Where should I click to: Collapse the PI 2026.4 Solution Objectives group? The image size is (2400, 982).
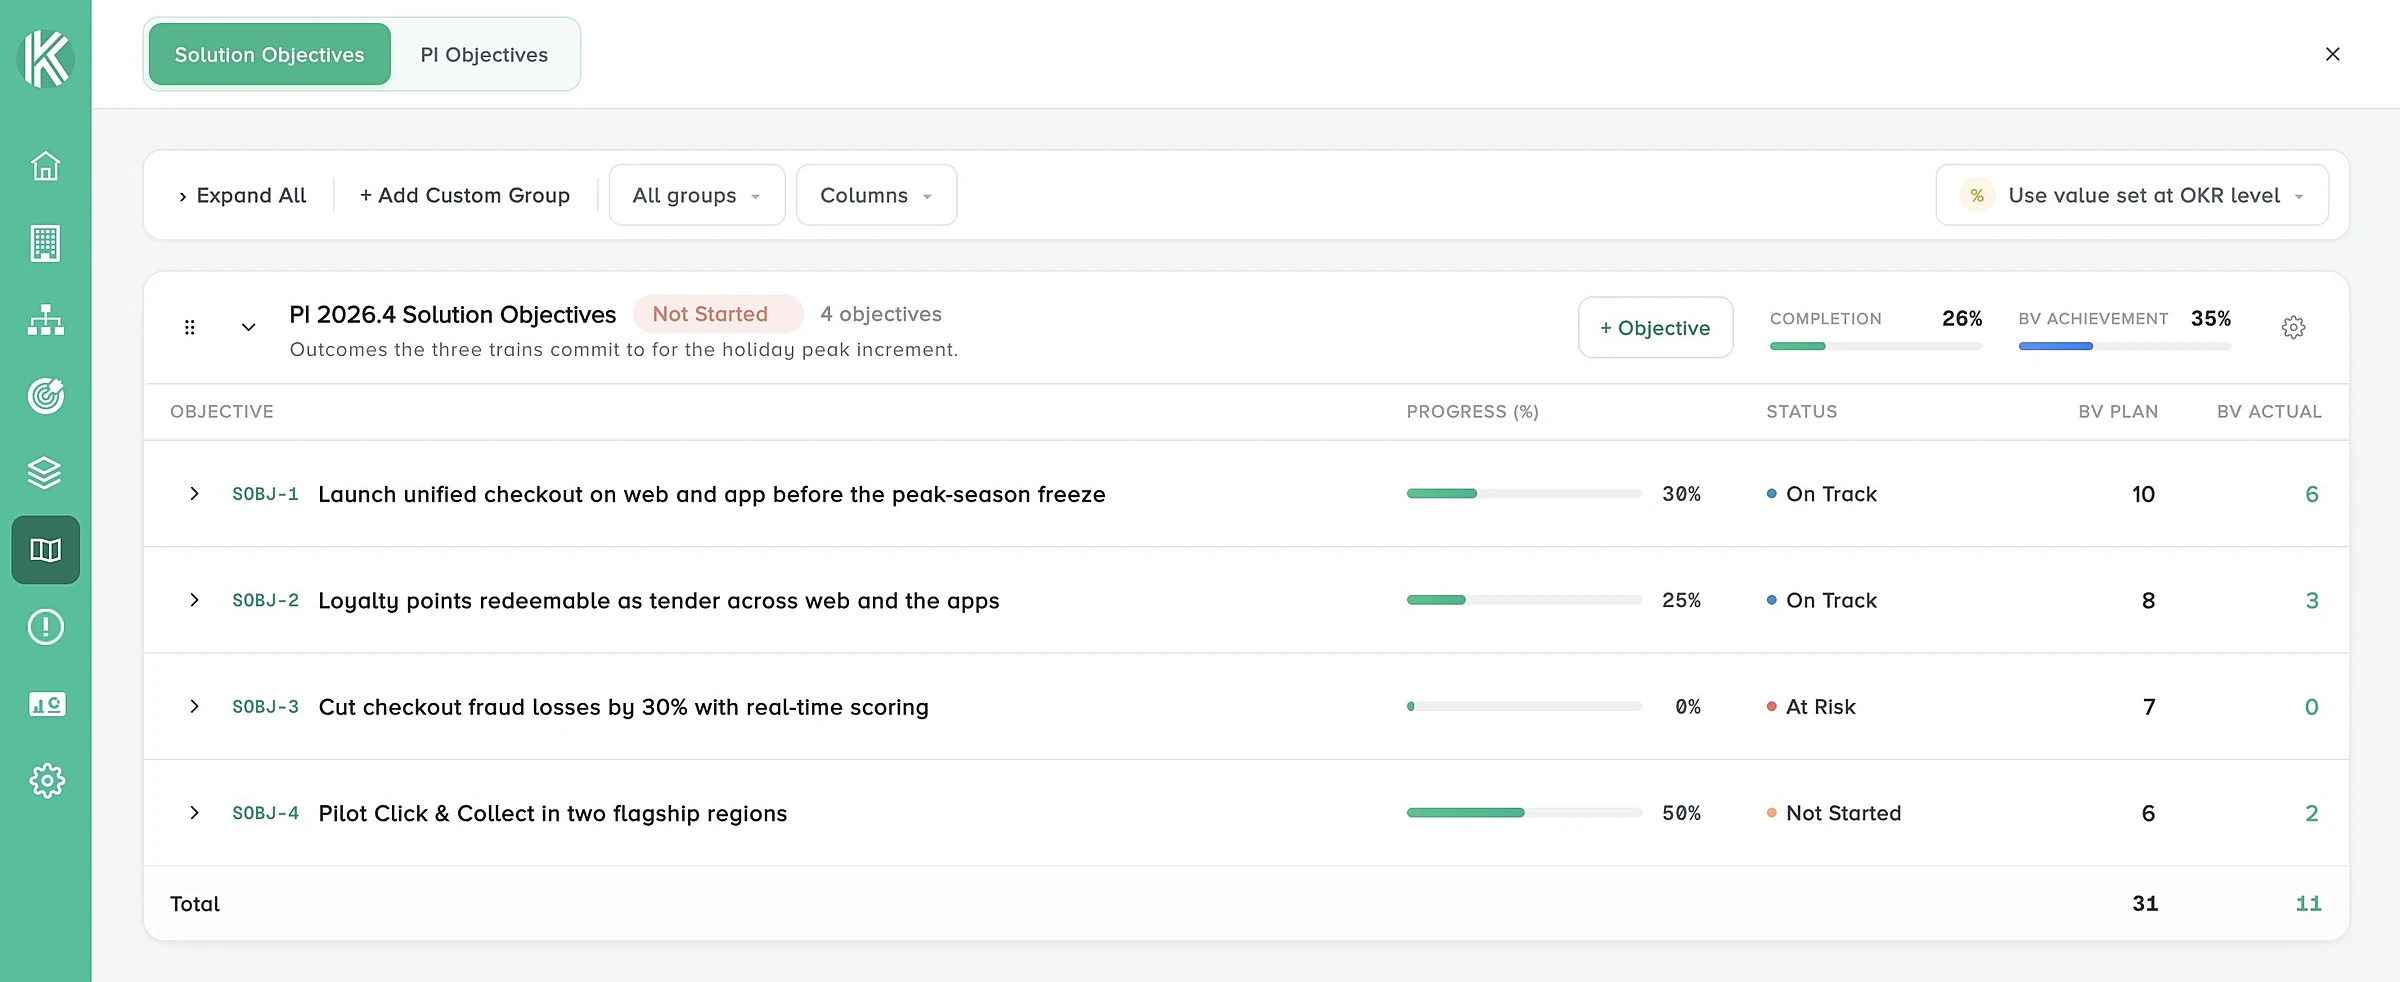249,327
